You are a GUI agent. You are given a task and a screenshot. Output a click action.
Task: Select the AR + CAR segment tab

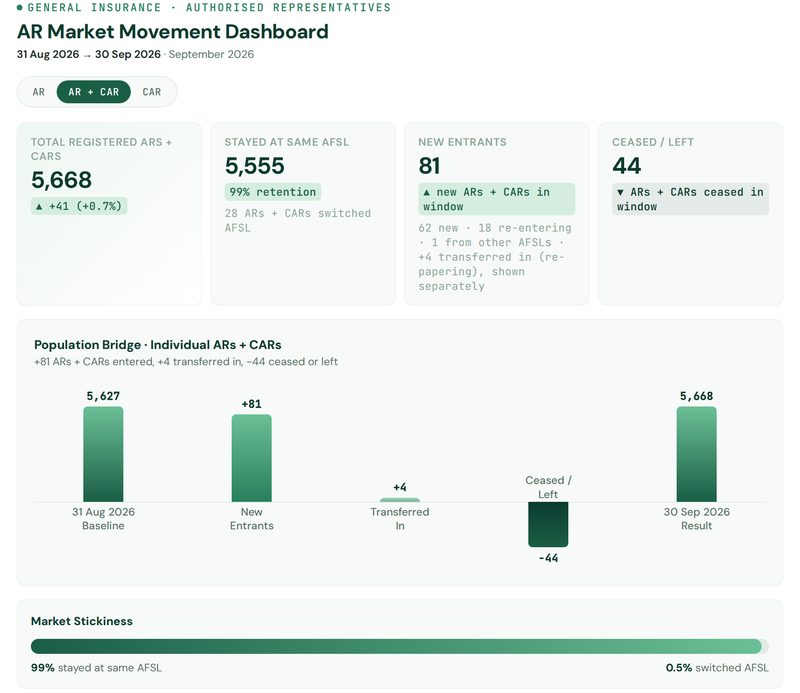point(94,92)
